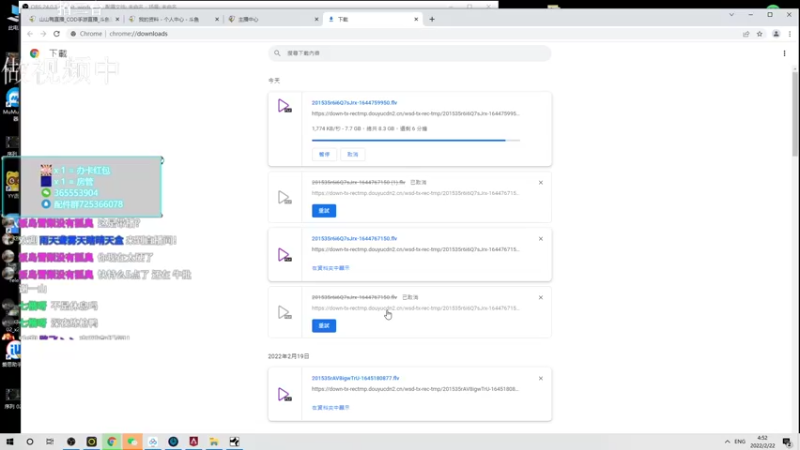Close the 主播中心 tab
This screenshot has width=800, height=450.
(316, 19)
